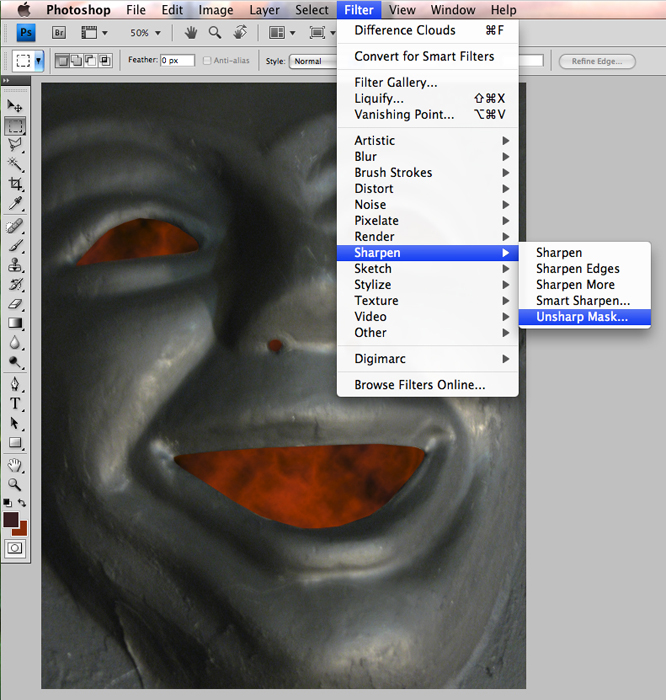Expand the toolbox panel double arrows
Viewport: 666px width, 700px height.
(x=6, y=80)
